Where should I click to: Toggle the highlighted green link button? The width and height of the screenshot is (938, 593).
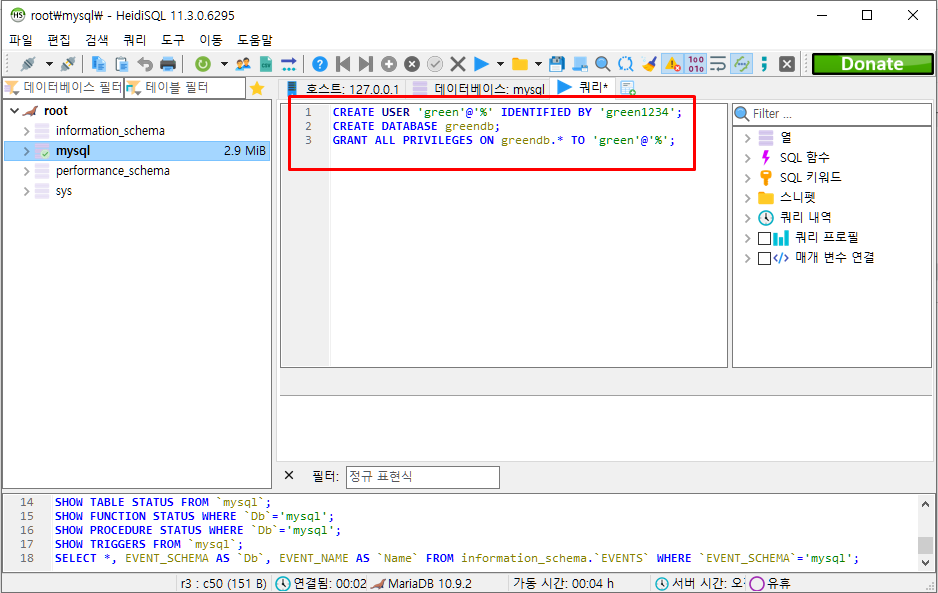742,64
